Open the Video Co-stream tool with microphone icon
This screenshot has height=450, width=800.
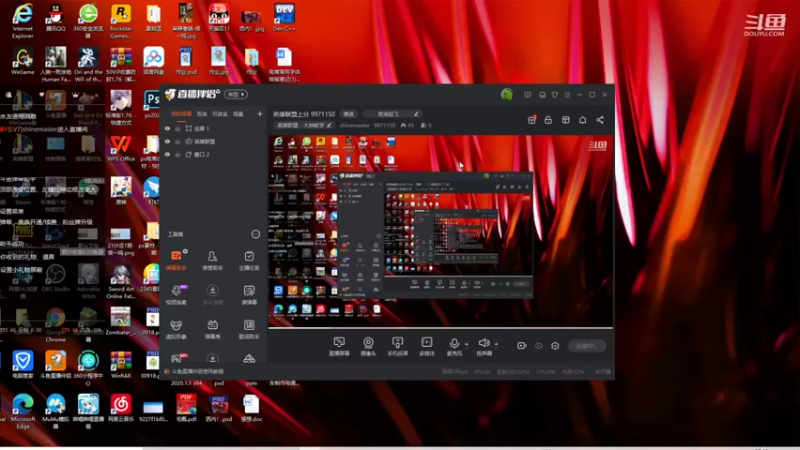pos(176,294)
